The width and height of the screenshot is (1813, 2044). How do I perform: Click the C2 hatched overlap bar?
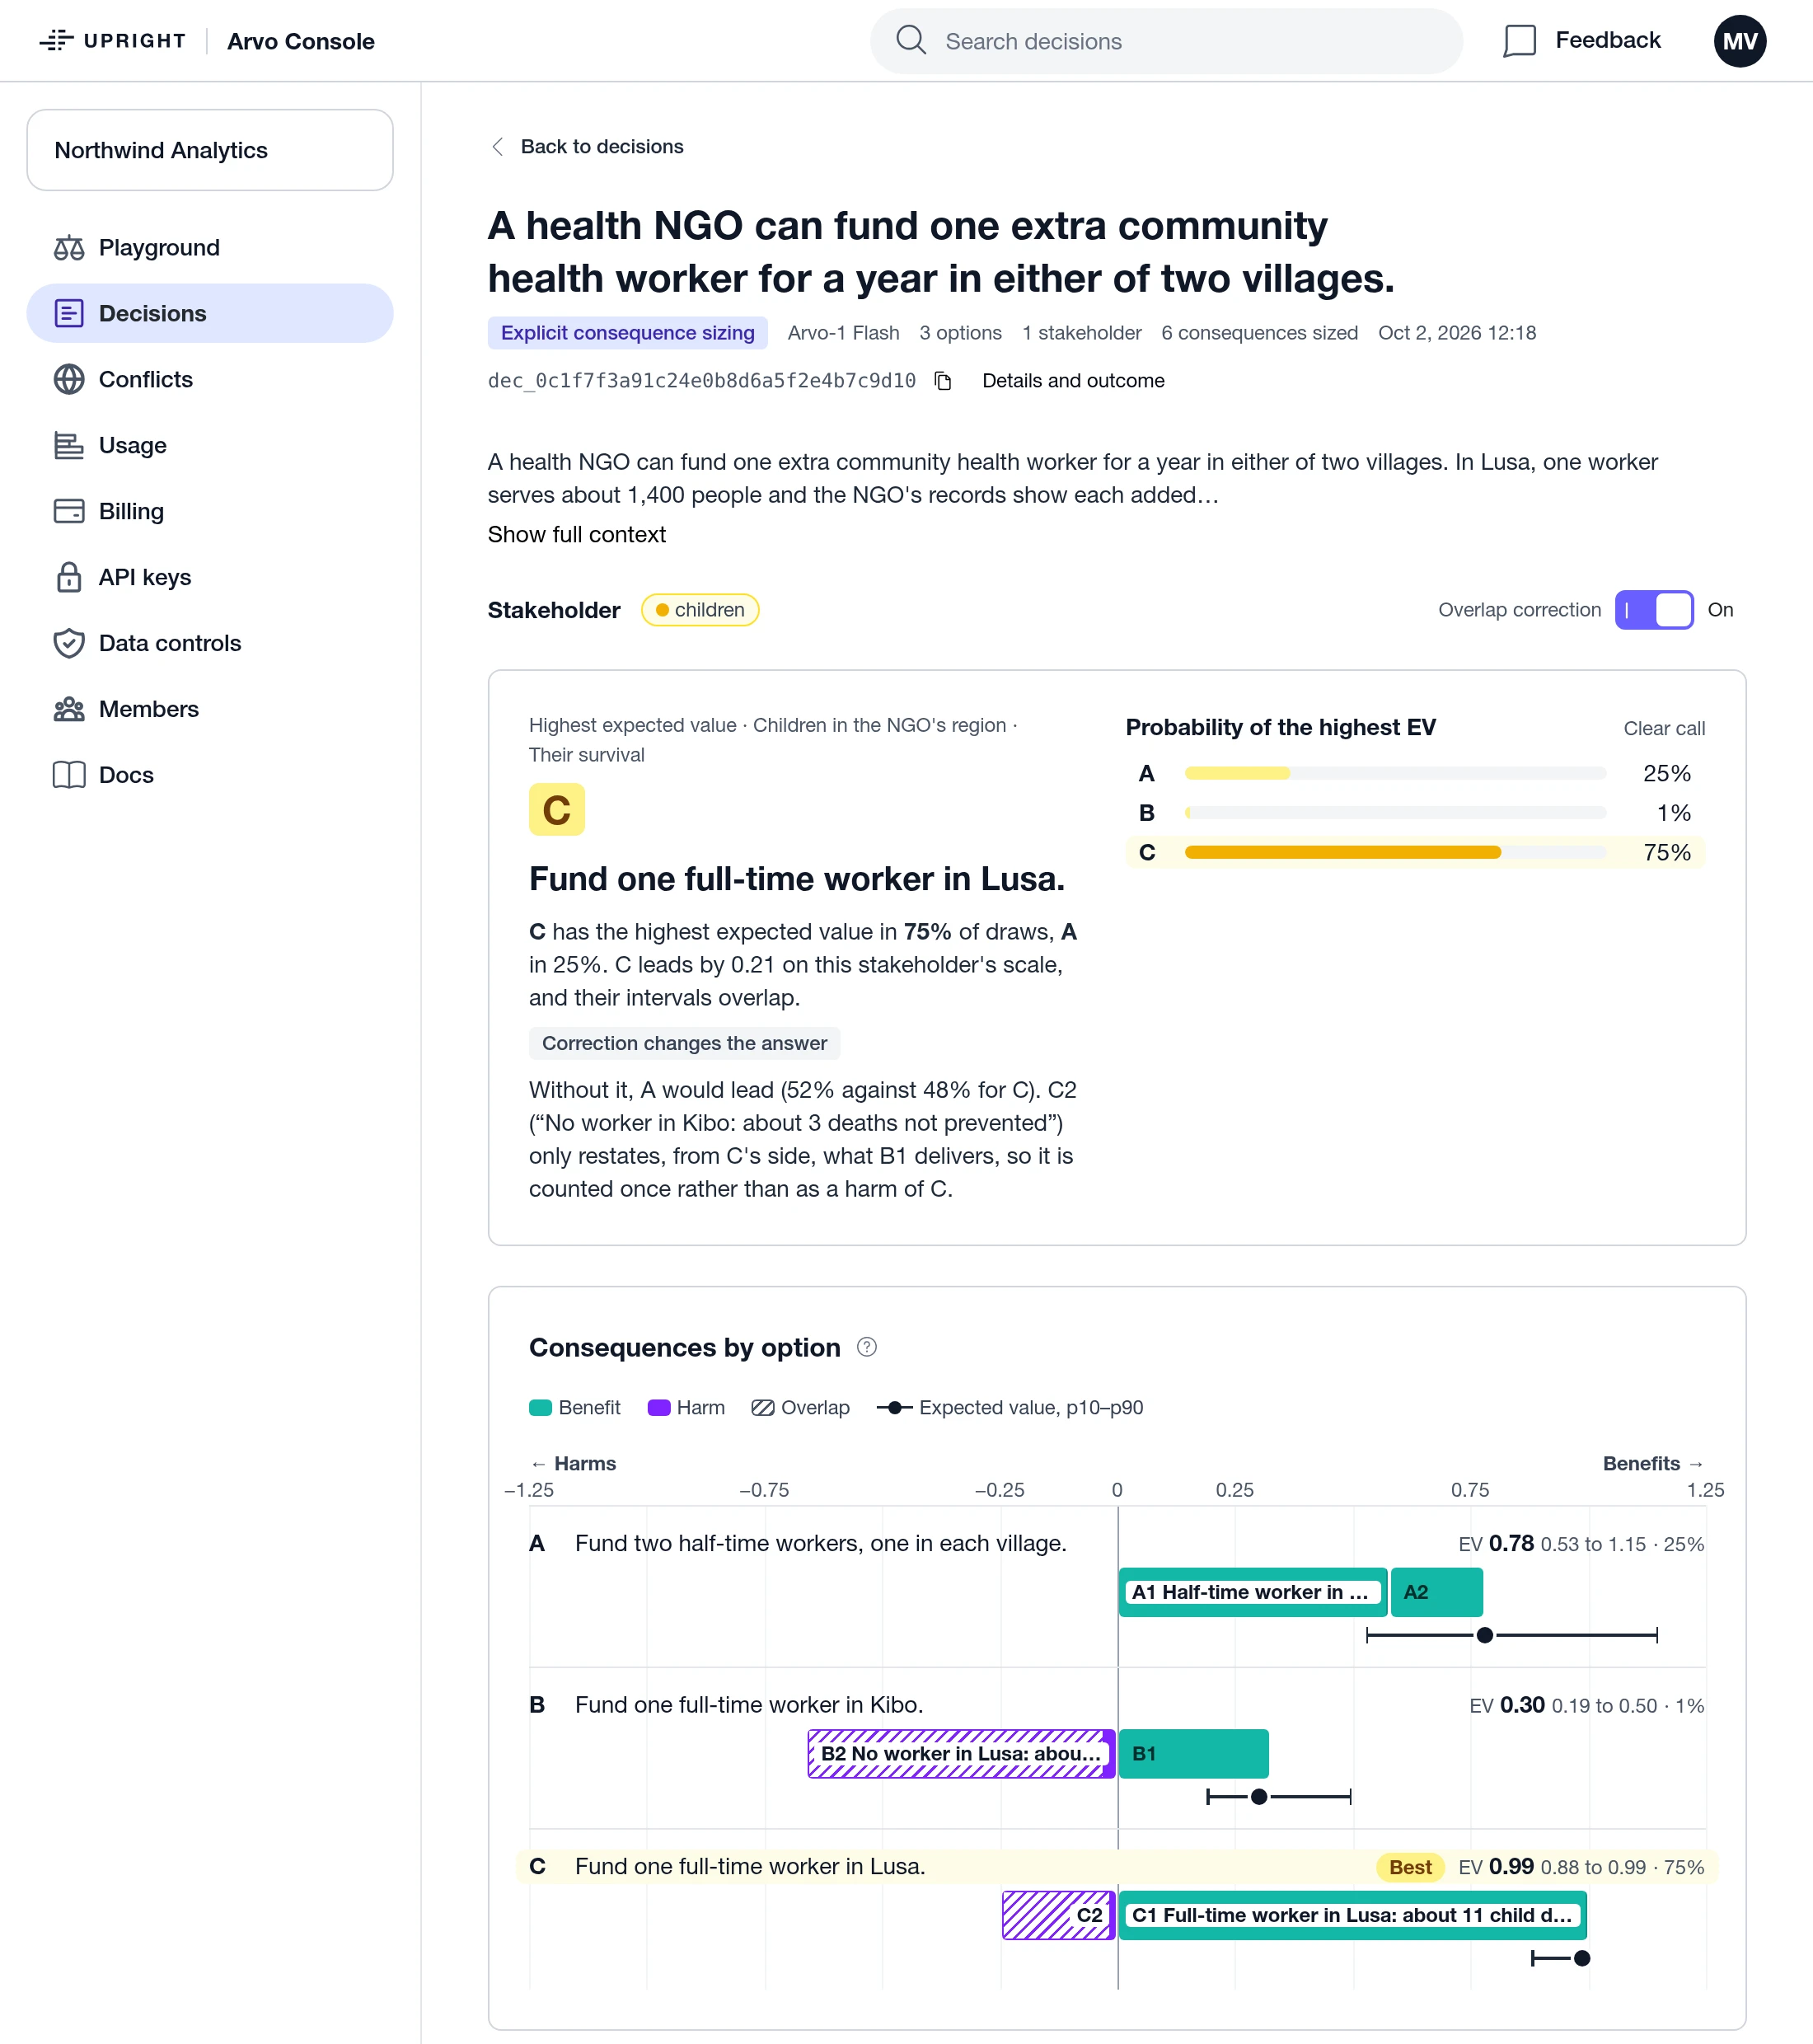click(x=1058, y=1915)
